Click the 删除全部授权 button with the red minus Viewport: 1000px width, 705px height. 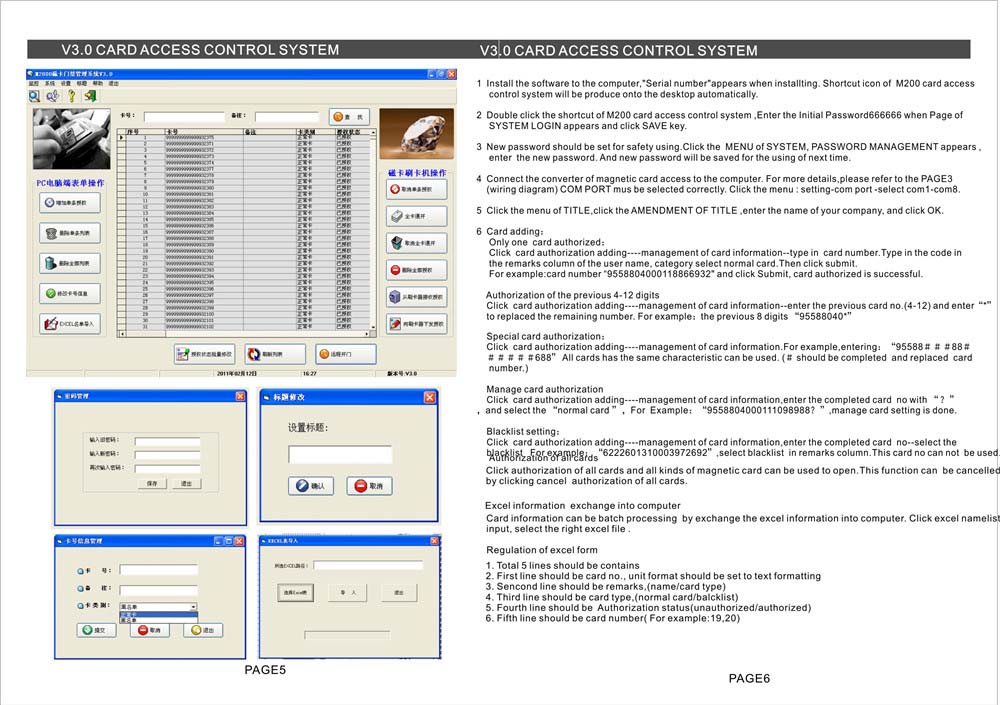point(416,270)
